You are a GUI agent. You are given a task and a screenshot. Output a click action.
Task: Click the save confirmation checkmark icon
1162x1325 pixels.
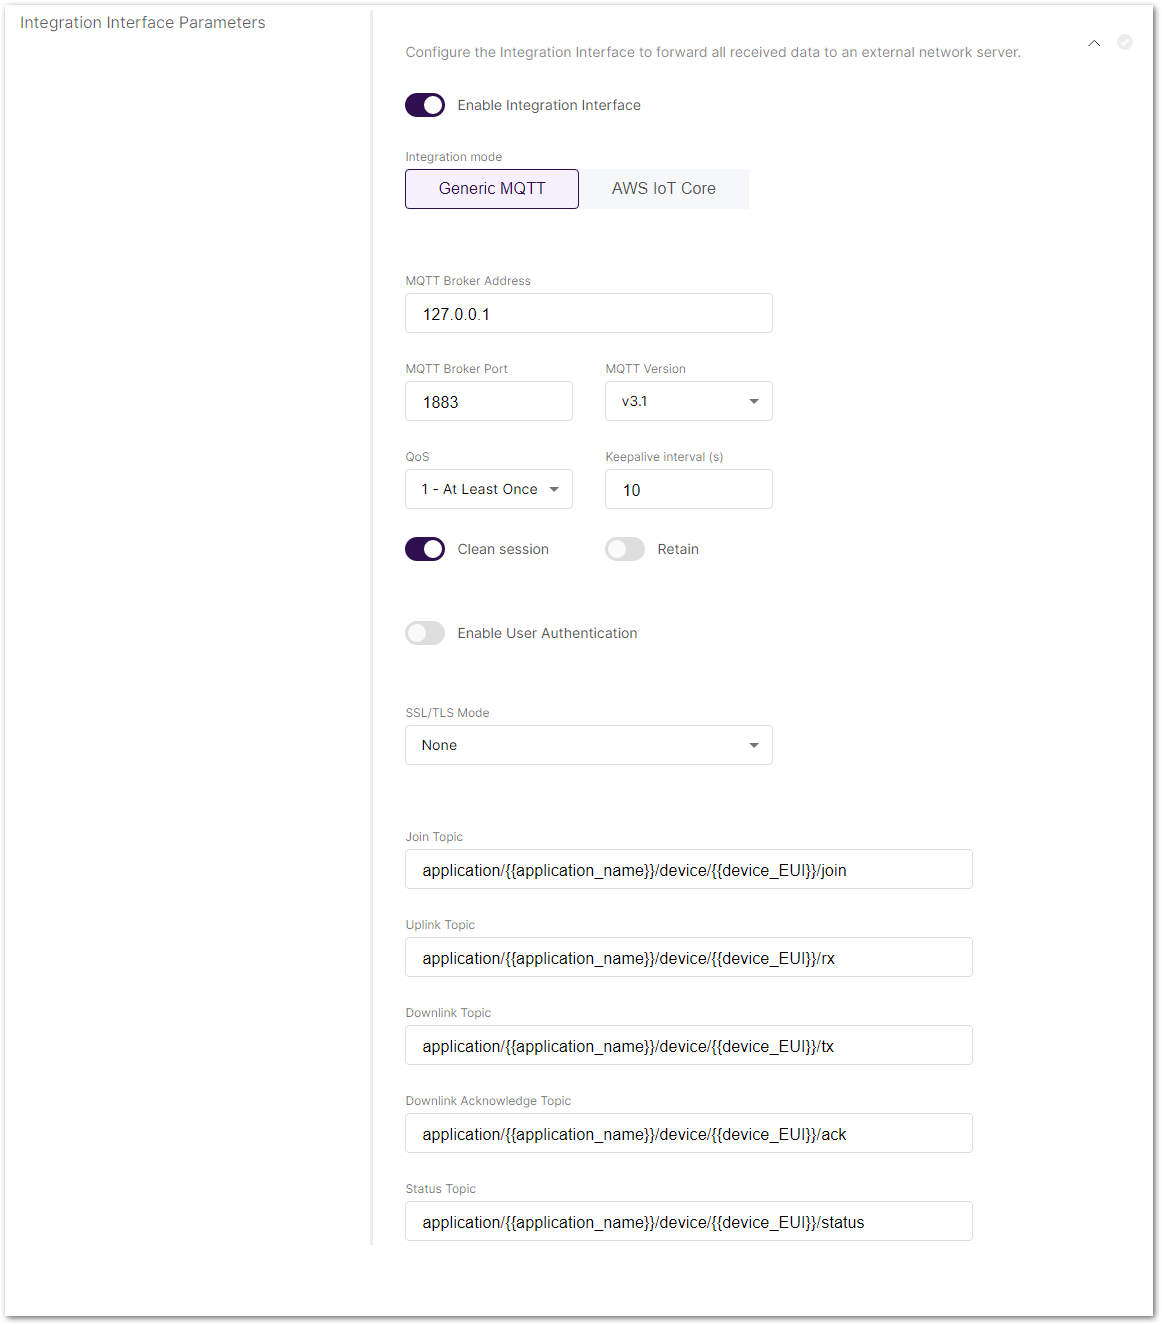(1125, 43)
